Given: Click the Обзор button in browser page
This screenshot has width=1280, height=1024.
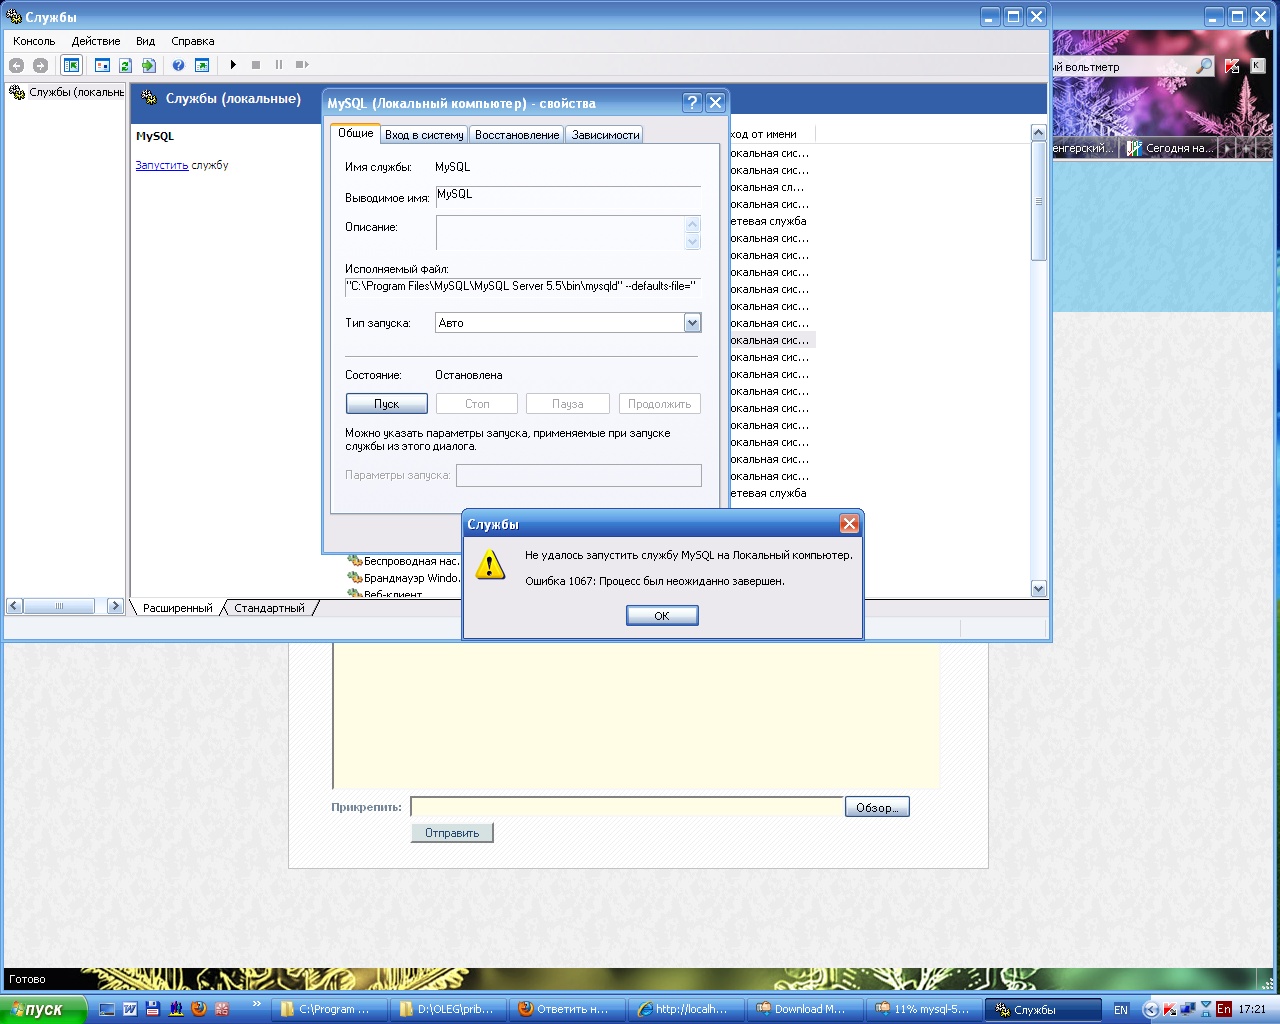Looking at the screenshot, I should click(x=877, y=808).
